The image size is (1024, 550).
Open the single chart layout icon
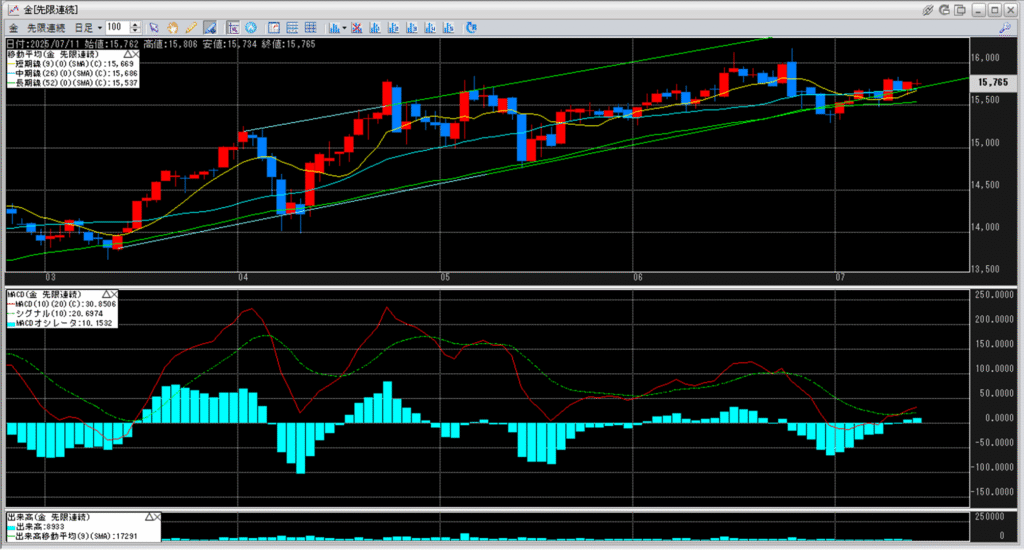[274, 27]
